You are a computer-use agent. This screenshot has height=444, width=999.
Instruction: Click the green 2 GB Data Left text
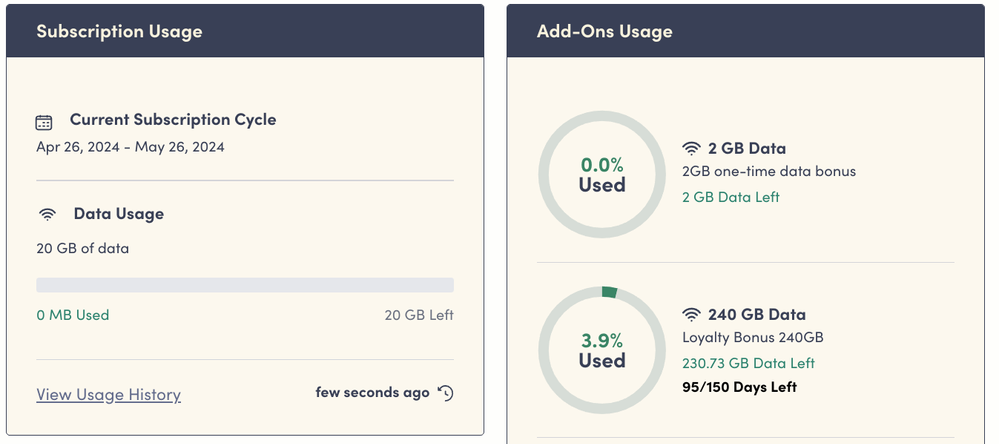tap(731, 197)
